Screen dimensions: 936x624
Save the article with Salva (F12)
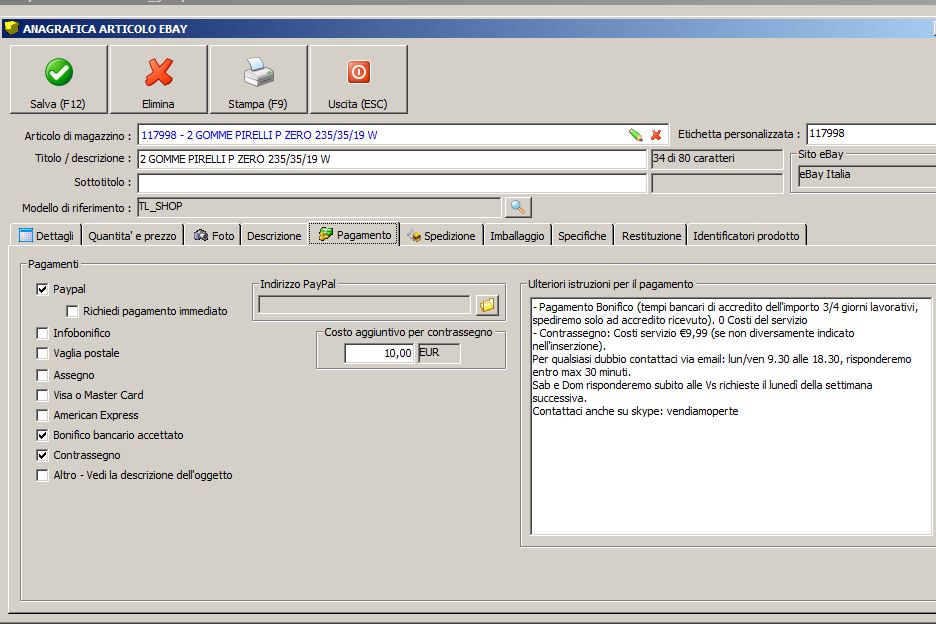[x=58, y=79]
